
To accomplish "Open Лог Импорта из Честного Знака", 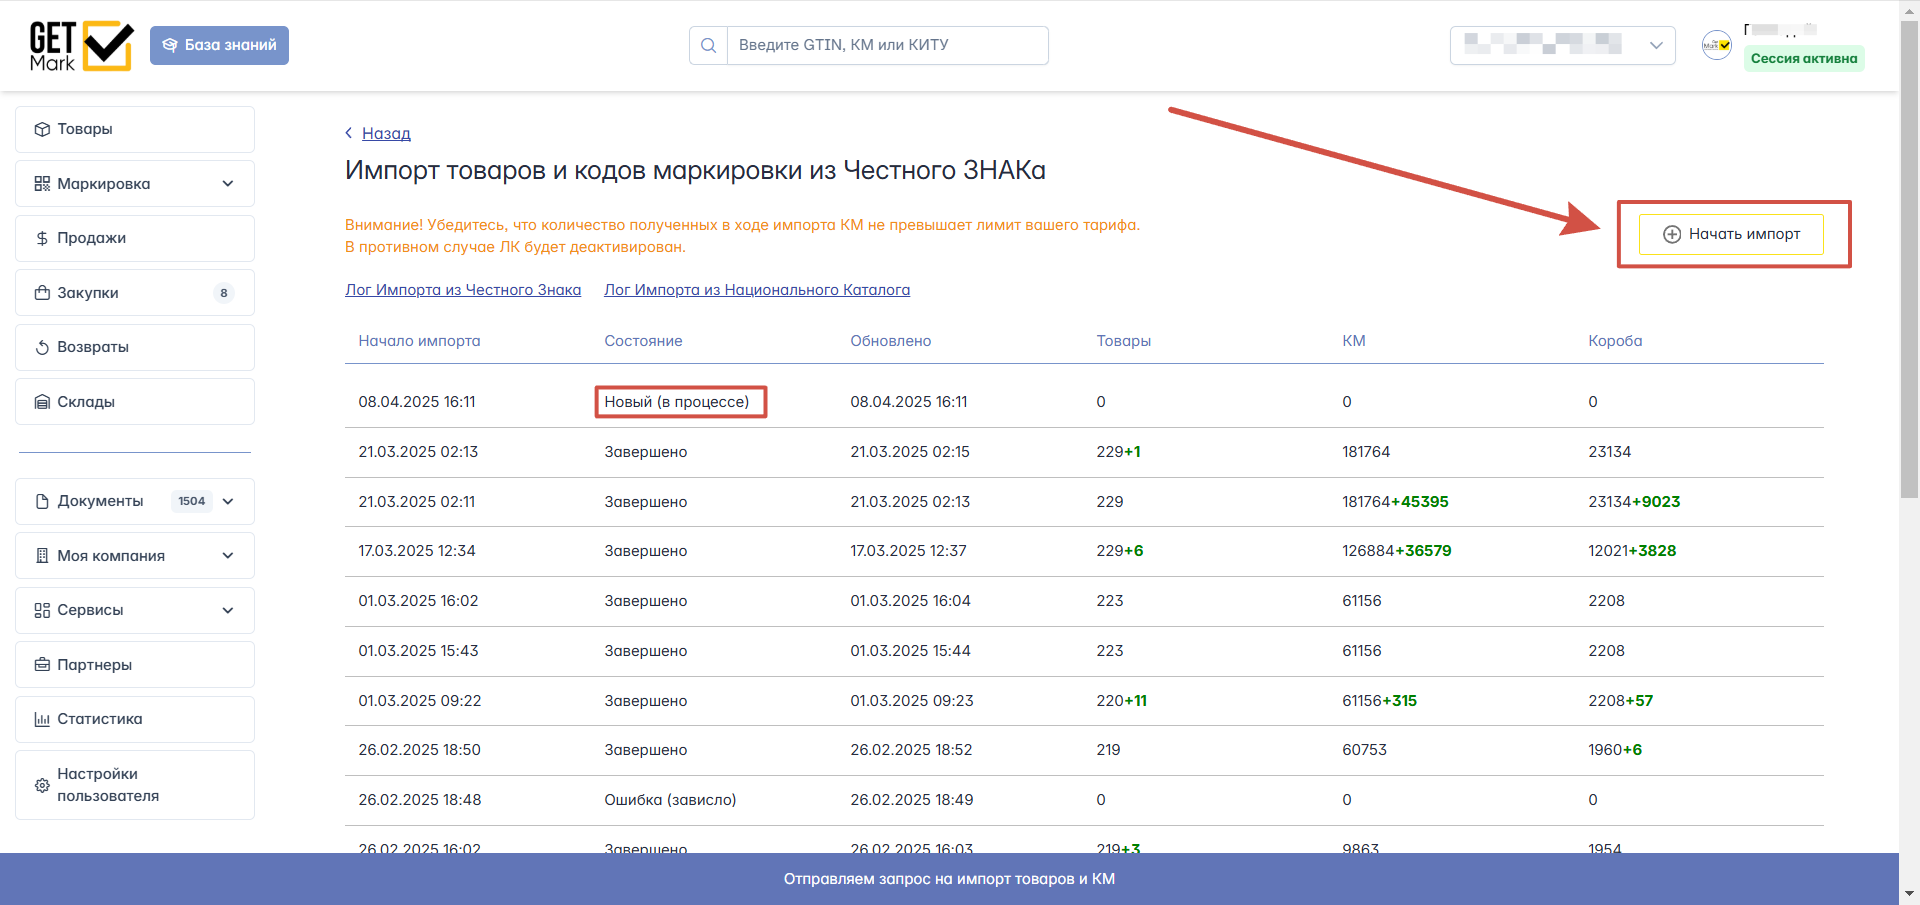I will 463,290.
